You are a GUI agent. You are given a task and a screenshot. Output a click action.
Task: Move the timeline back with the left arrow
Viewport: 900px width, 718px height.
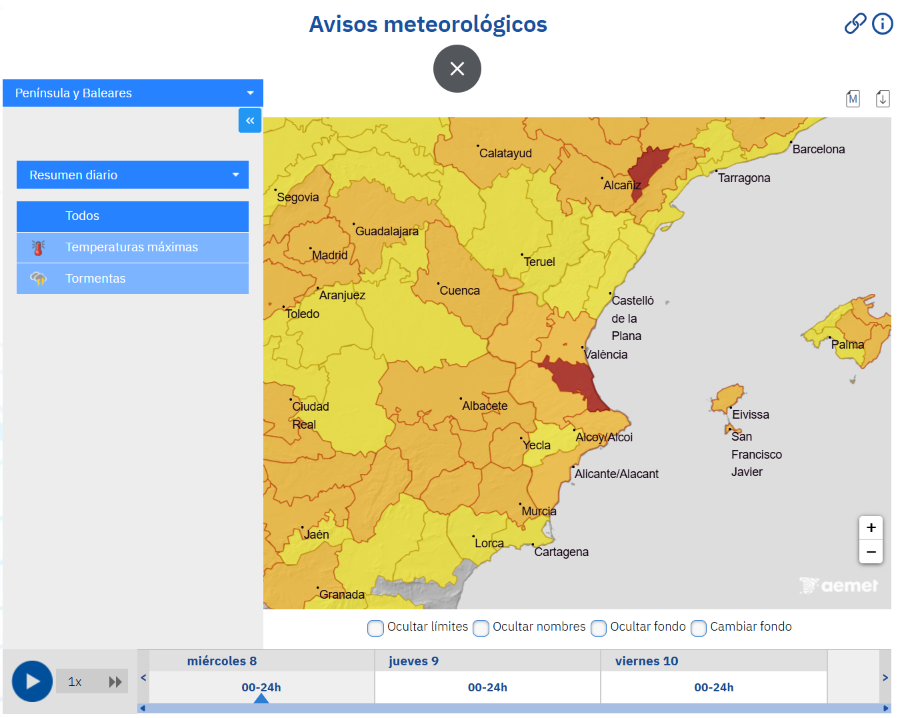143,678
